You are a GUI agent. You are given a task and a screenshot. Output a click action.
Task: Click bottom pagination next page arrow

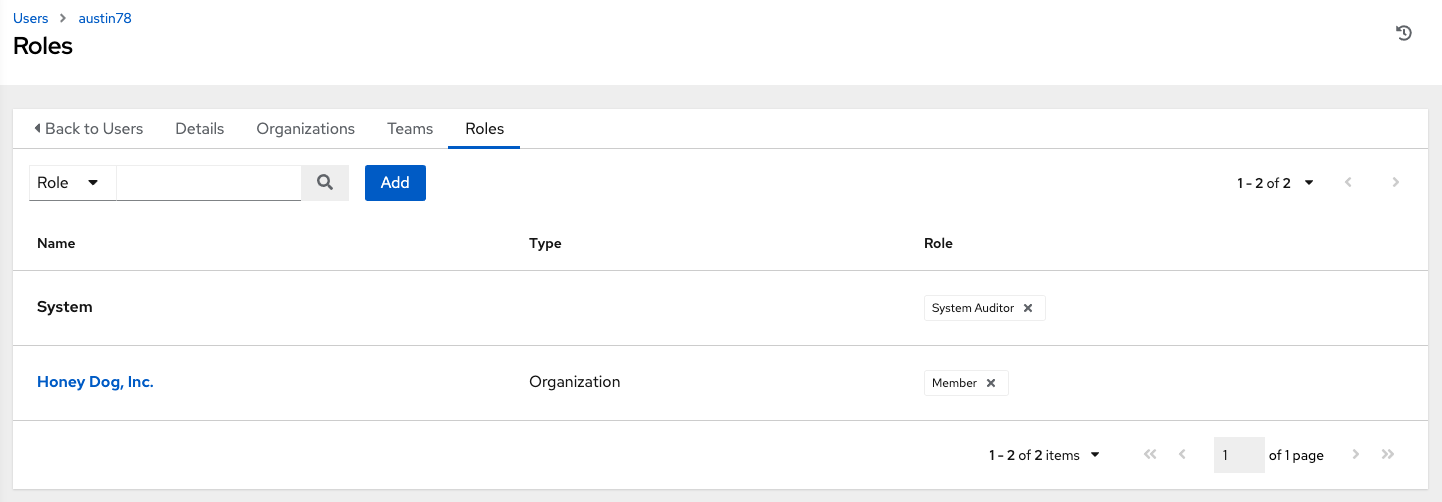(x=1356, y=454)
